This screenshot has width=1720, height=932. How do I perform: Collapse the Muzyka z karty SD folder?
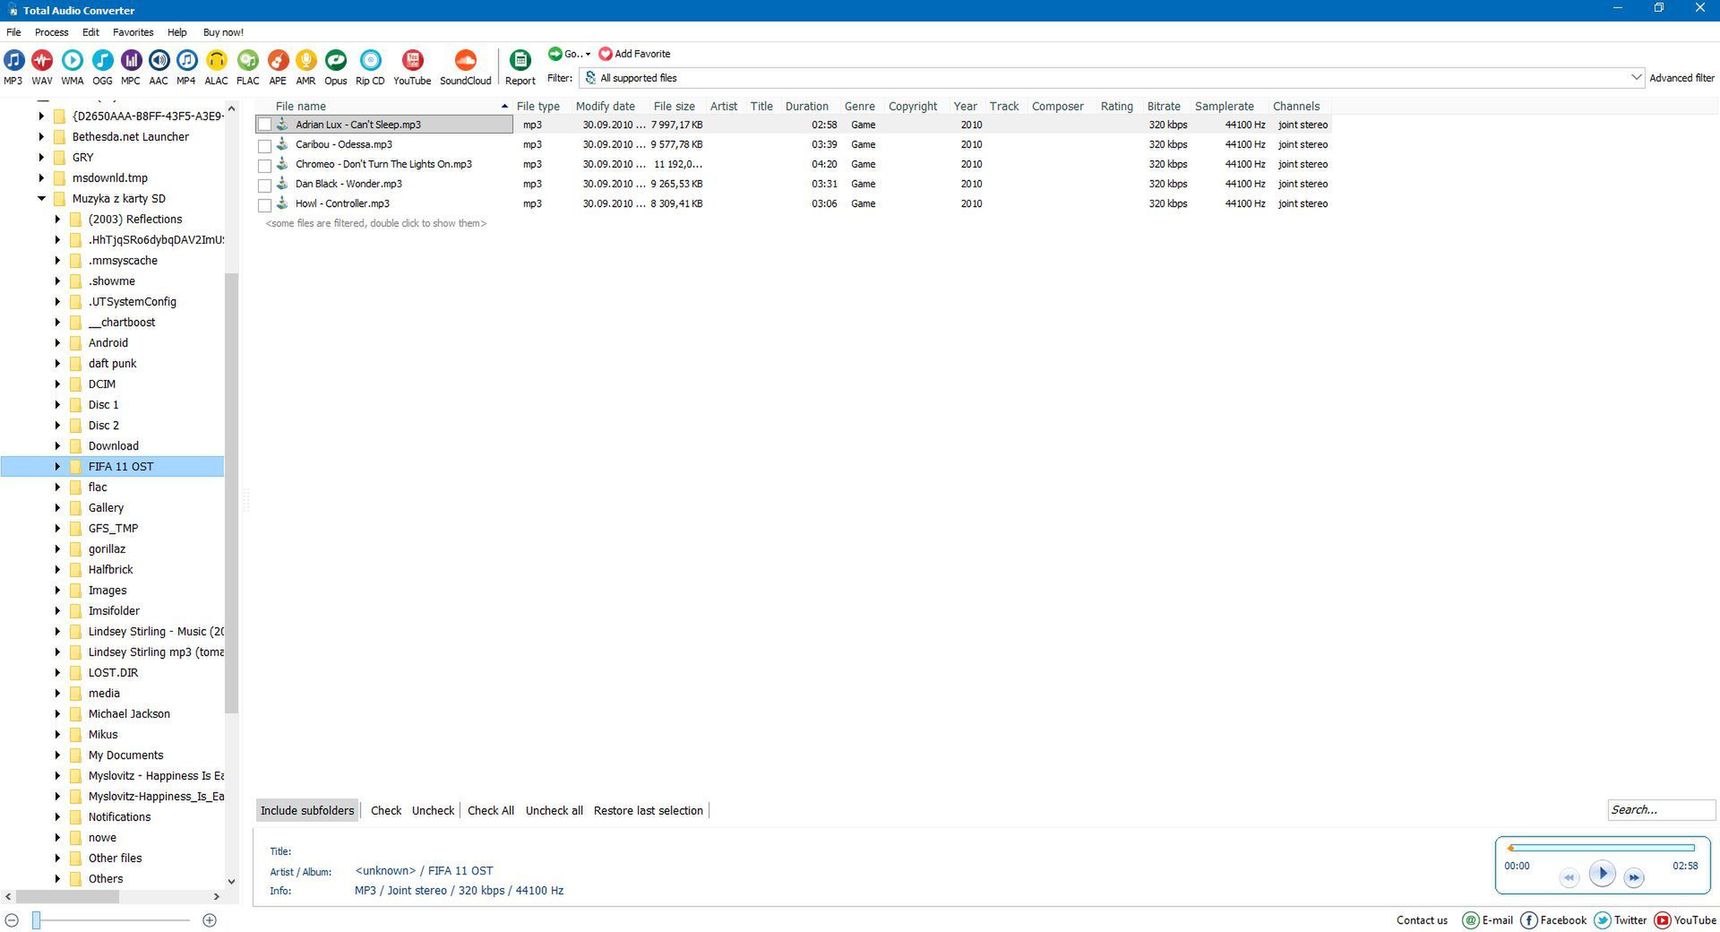(x=42, y=199)
